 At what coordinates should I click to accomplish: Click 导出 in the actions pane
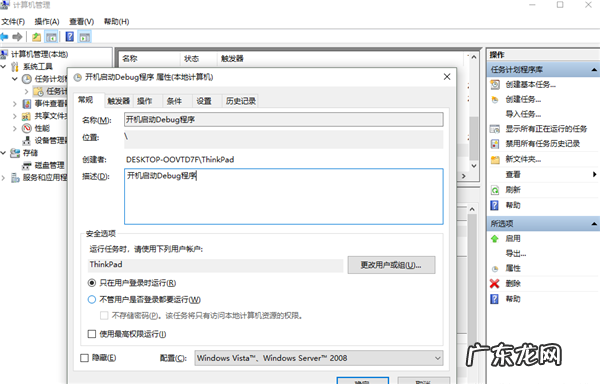click(515, 253)
